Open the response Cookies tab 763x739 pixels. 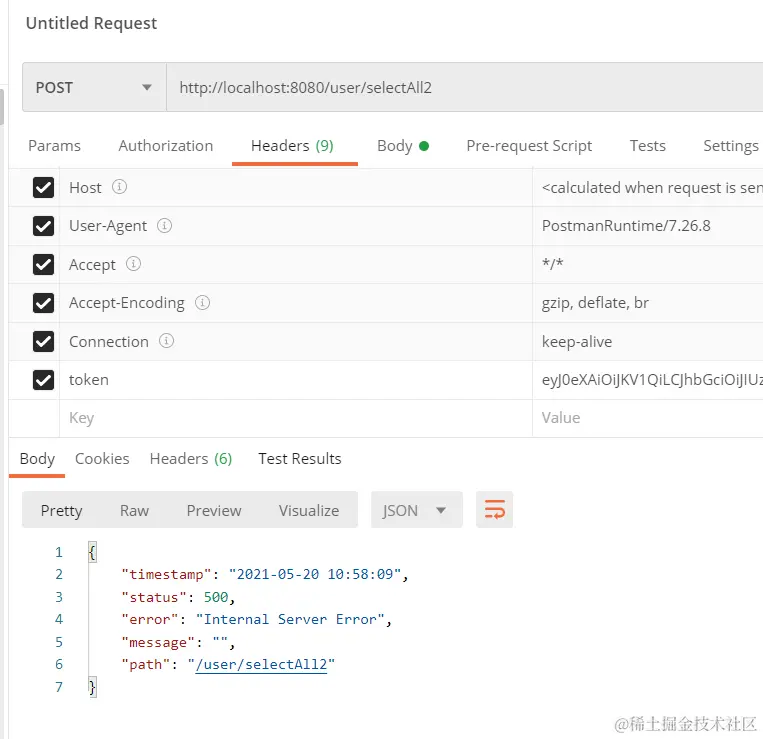[x=102, y=459]
